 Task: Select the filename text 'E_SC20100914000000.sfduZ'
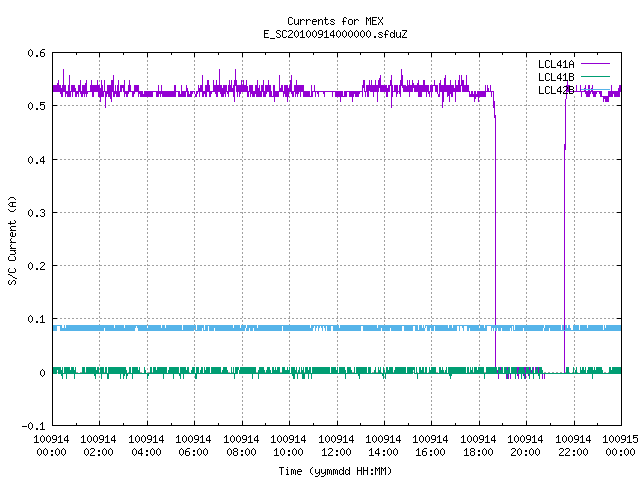[x=335, y=34]
